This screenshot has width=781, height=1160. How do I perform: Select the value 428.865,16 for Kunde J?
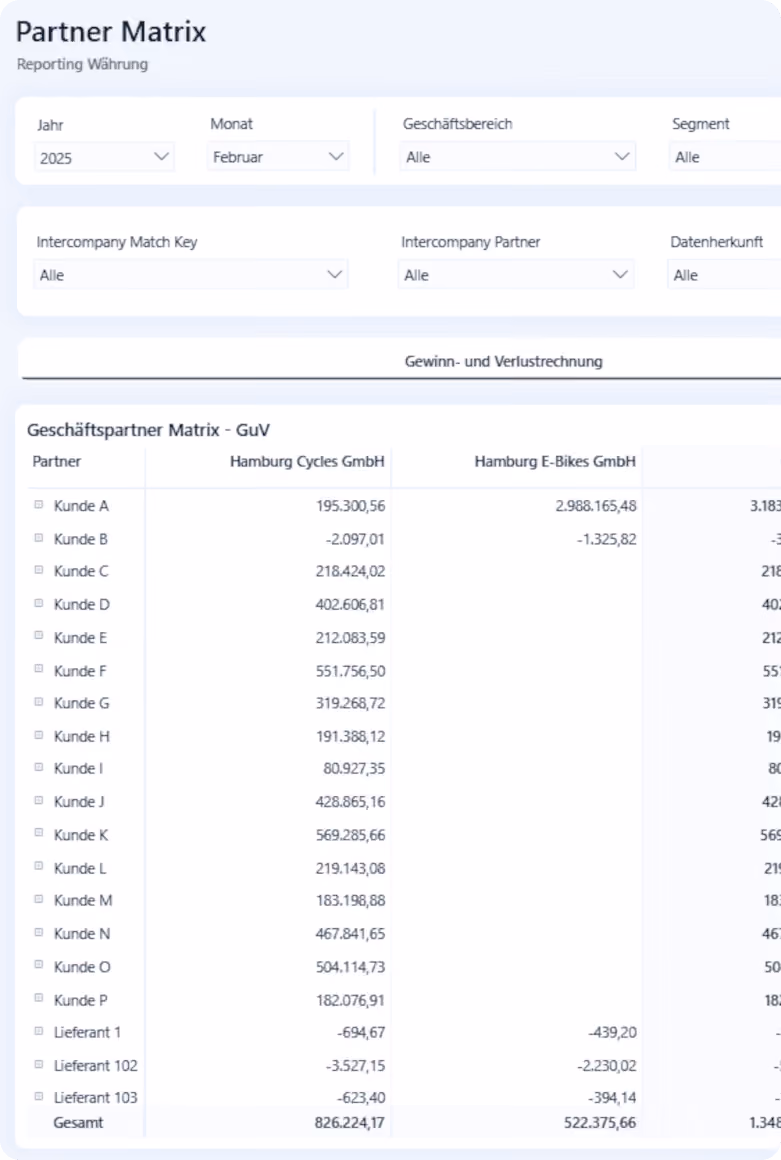click(351, 802)
